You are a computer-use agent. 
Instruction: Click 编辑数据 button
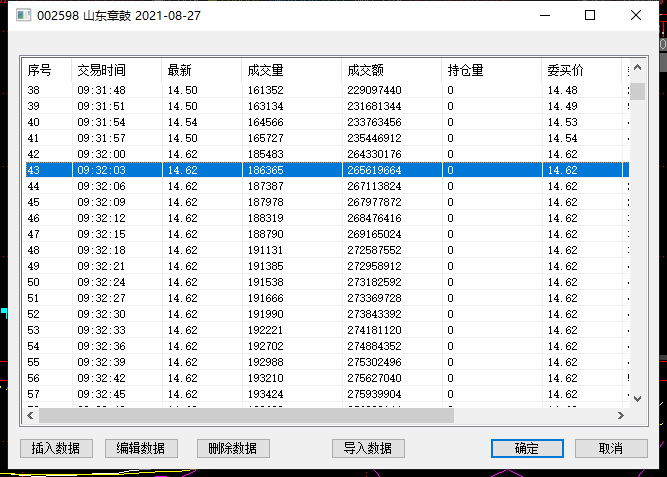pos(141,448)
